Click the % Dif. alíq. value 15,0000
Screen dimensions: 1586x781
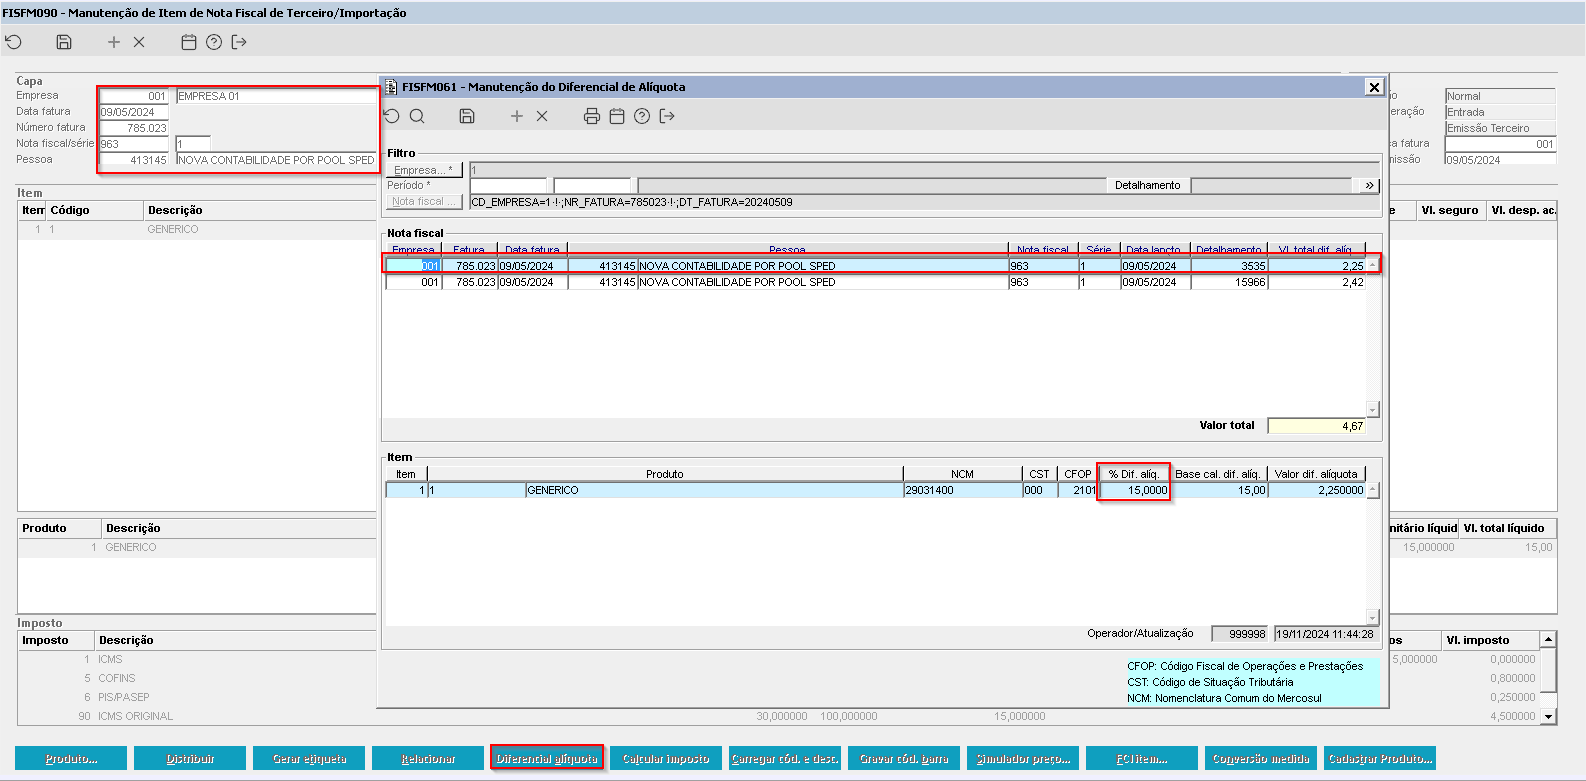[x=1134, y=490]
